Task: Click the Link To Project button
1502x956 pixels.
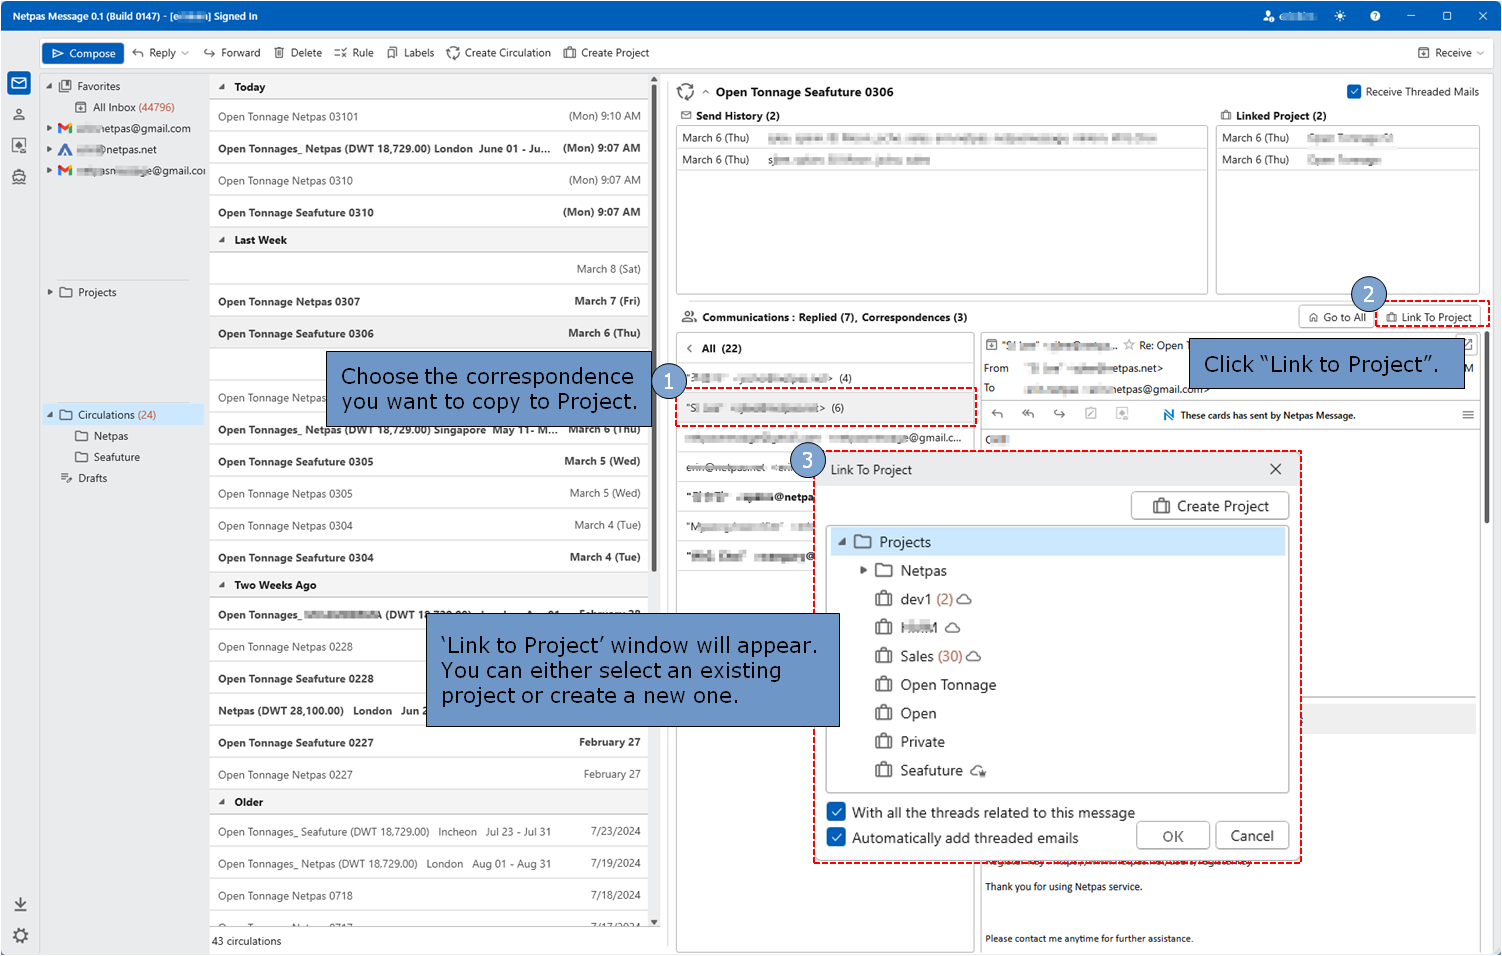Action: tap(1429, 317)
